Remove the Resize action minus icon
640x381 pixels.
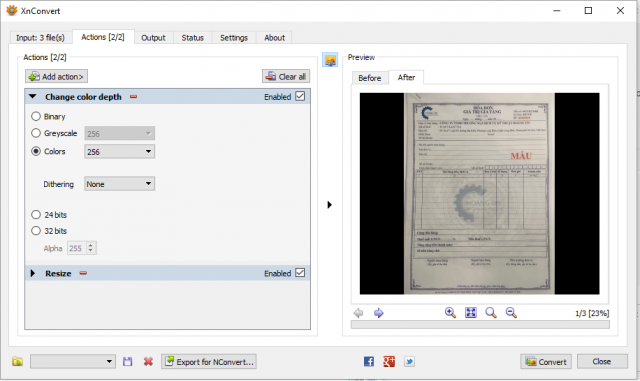(83, 273)
